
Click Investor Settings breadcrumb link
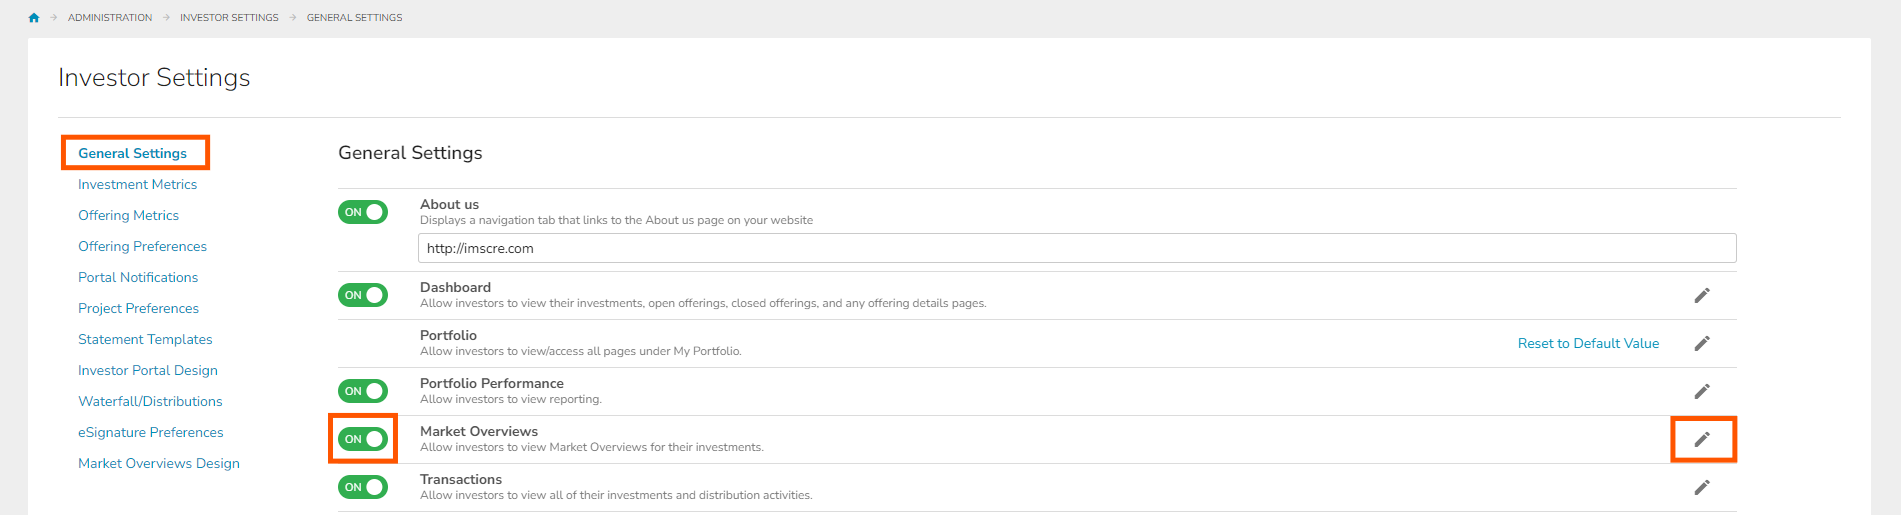click(x=229, y=18)
